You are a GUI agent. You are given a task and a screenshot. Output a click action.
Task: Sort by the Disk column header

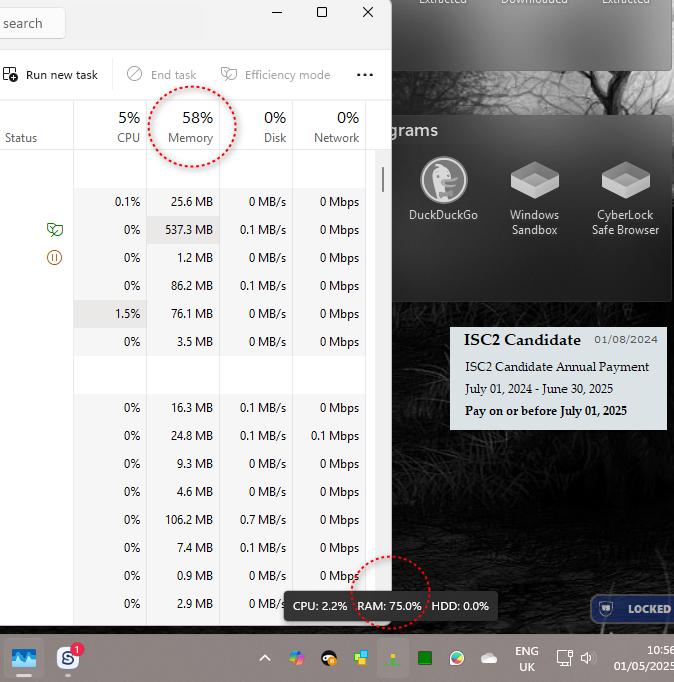[x=256, y=126]
